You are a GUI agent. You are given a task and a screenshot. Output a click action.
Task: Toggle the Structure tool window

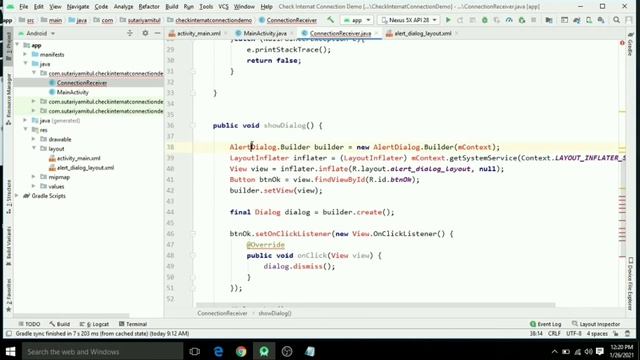9,196
